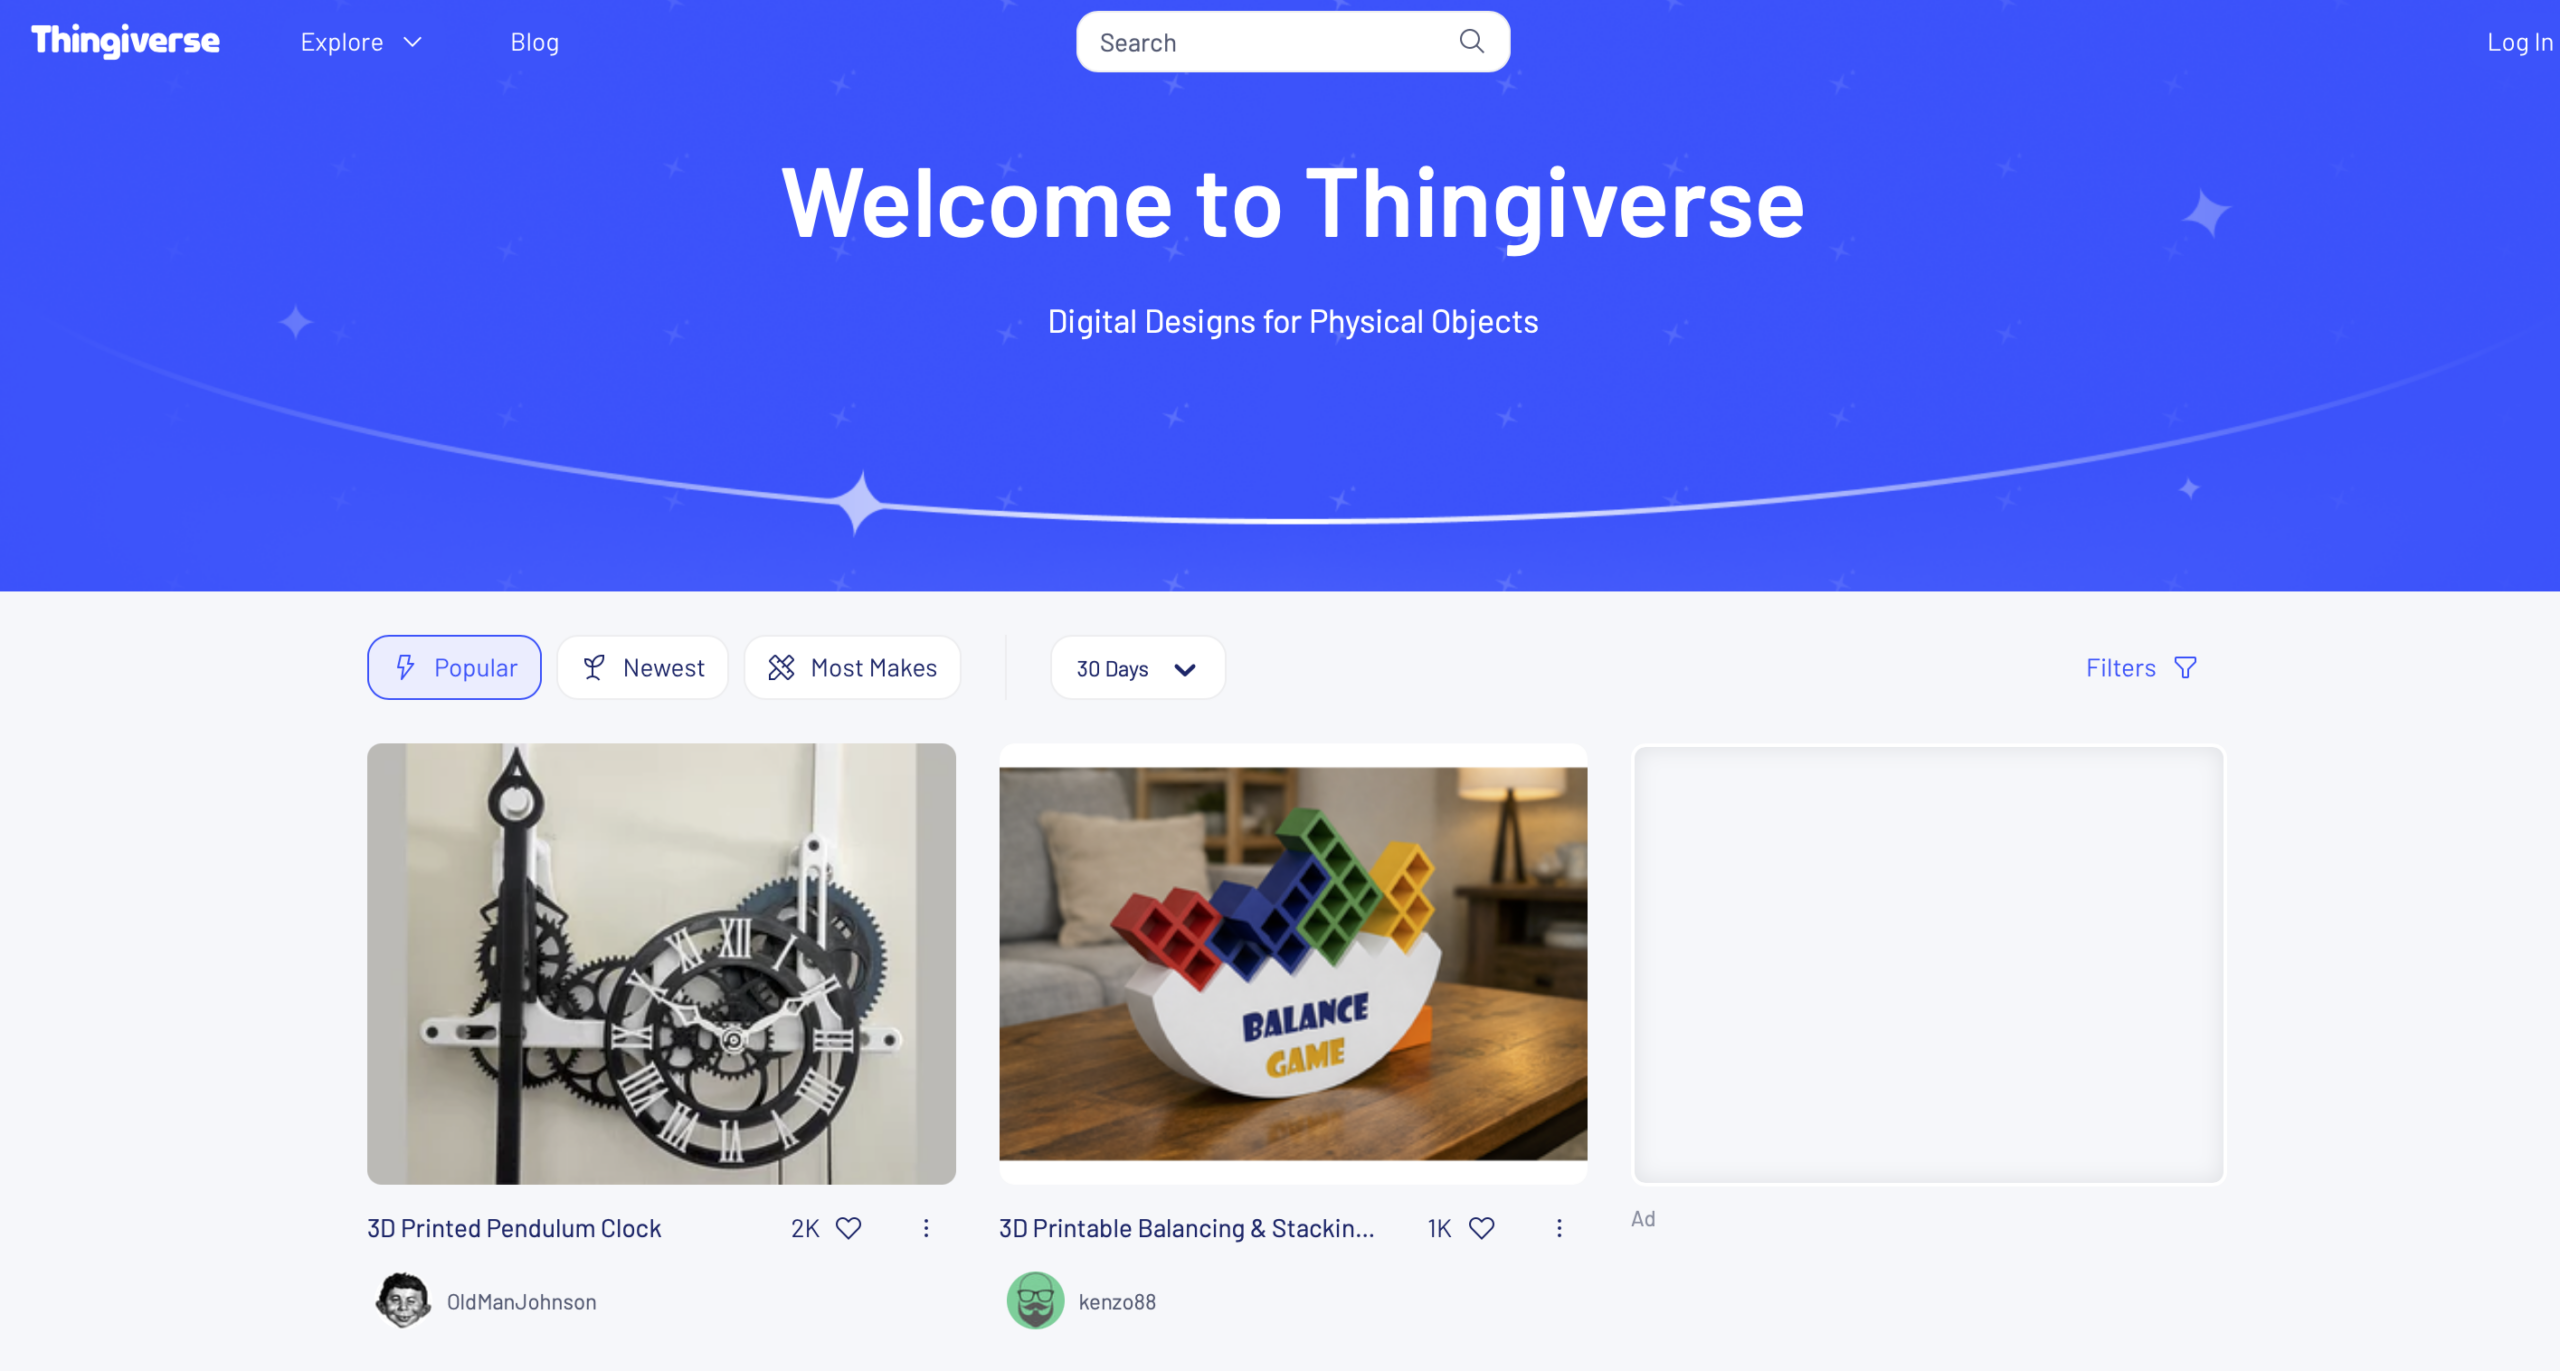
Task: Open more options for Balancing game
Action: click(1559, 1228)
